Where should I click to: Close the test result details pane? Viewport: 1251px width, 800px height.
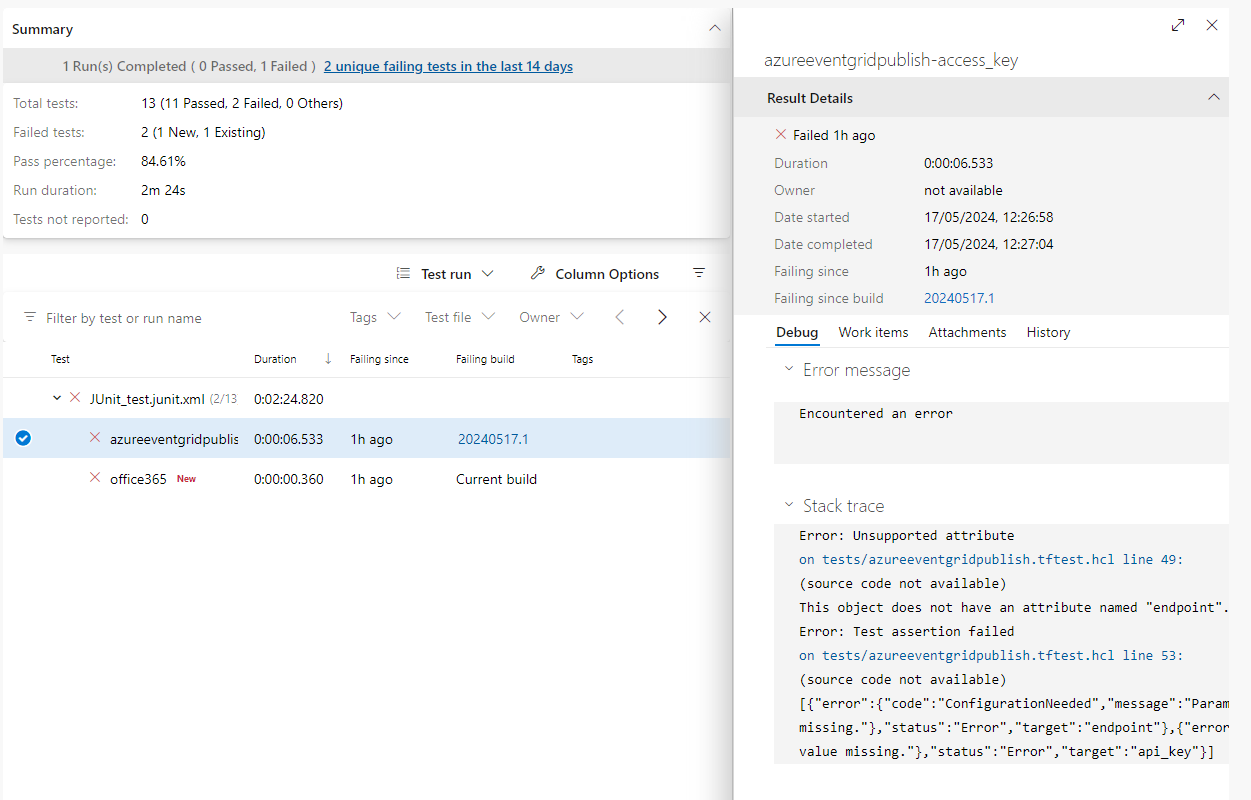tap(1212, 25)
